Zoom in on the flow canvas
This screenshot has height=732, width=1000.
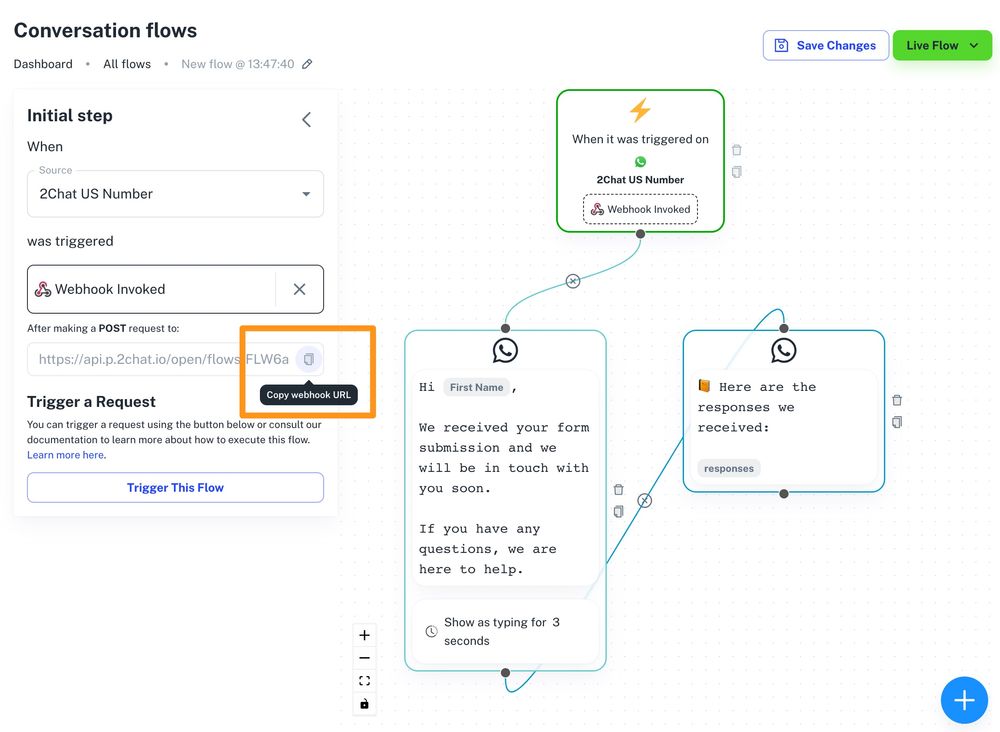point(364,635)
